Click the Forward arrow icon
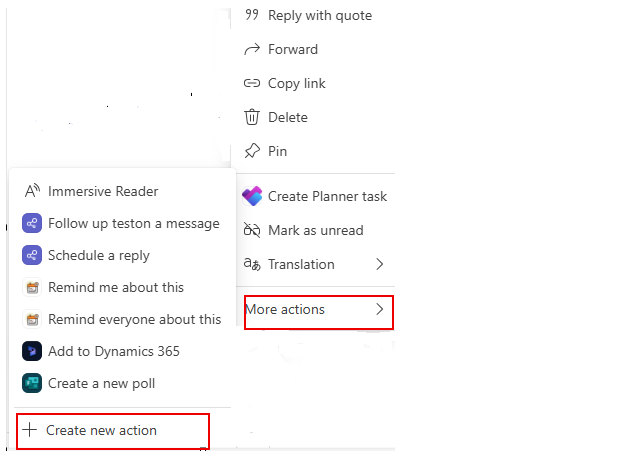 pos(251,49)
